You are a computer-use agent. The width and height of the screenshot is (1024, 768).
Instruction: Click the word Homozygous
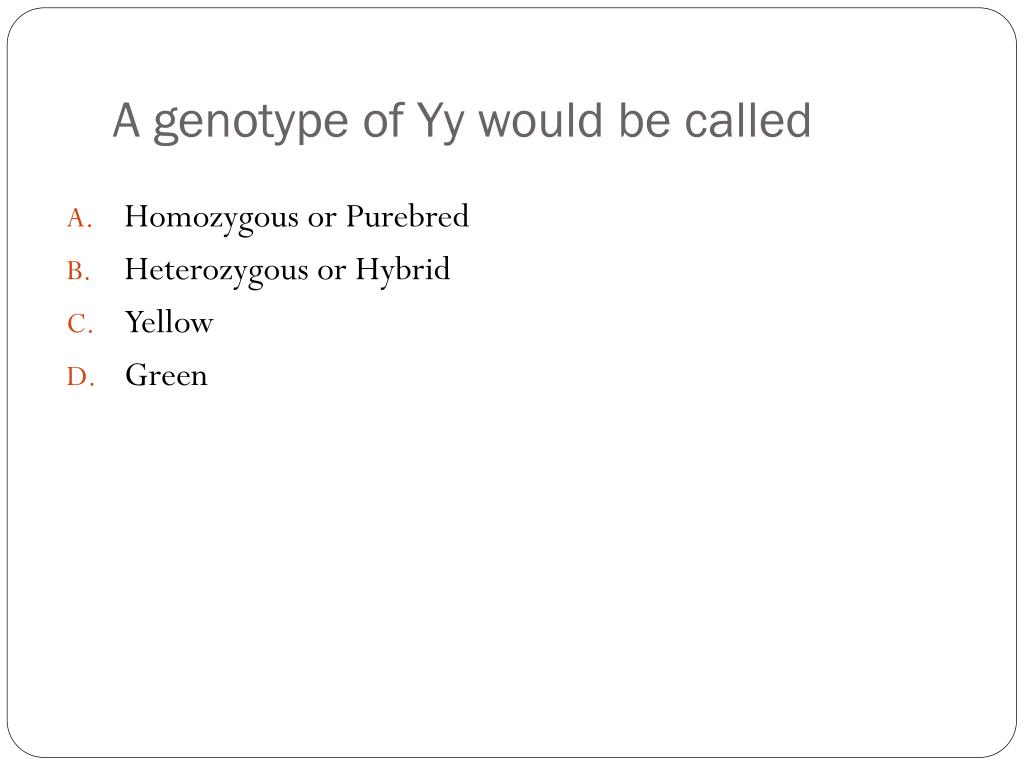[212, 218]
